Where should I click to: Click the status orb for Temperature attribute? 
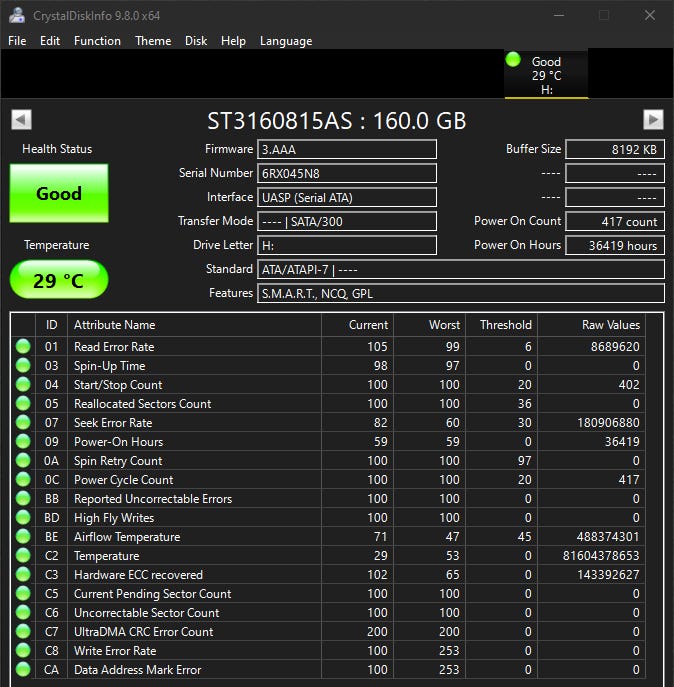tap(23, 556)
